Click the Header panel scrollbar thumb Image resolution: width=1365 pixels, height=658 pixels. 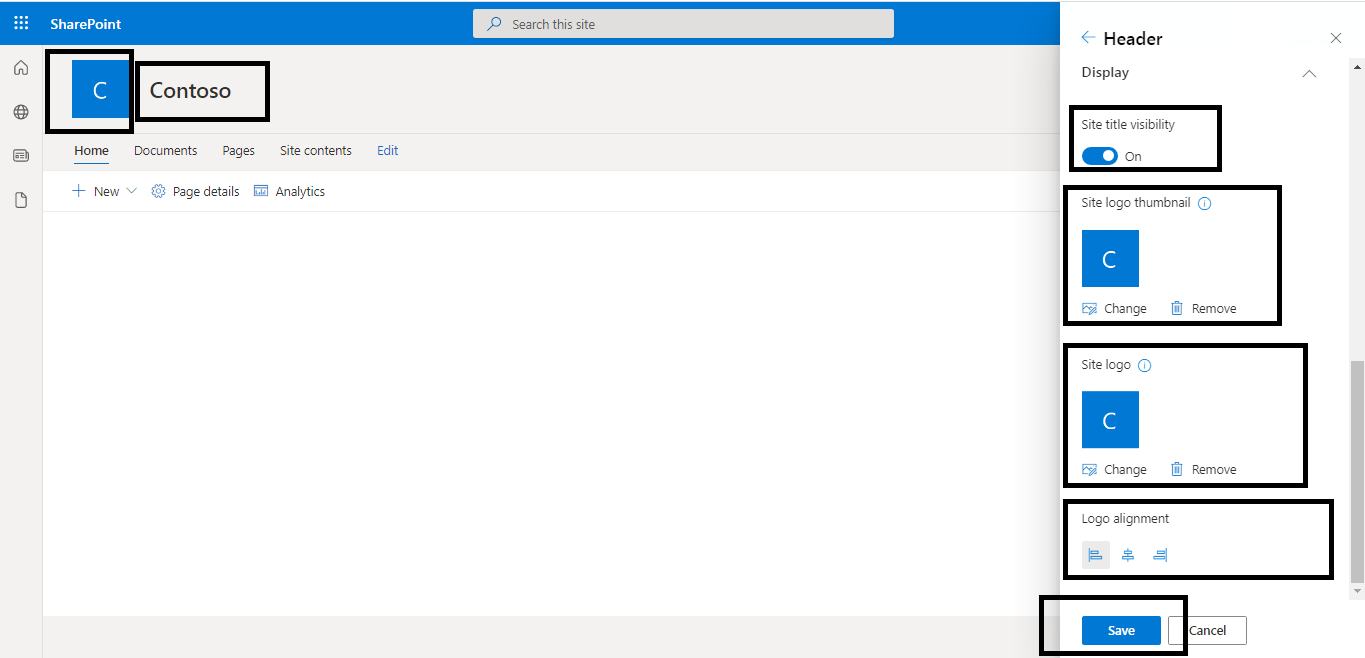(1357, 471)
